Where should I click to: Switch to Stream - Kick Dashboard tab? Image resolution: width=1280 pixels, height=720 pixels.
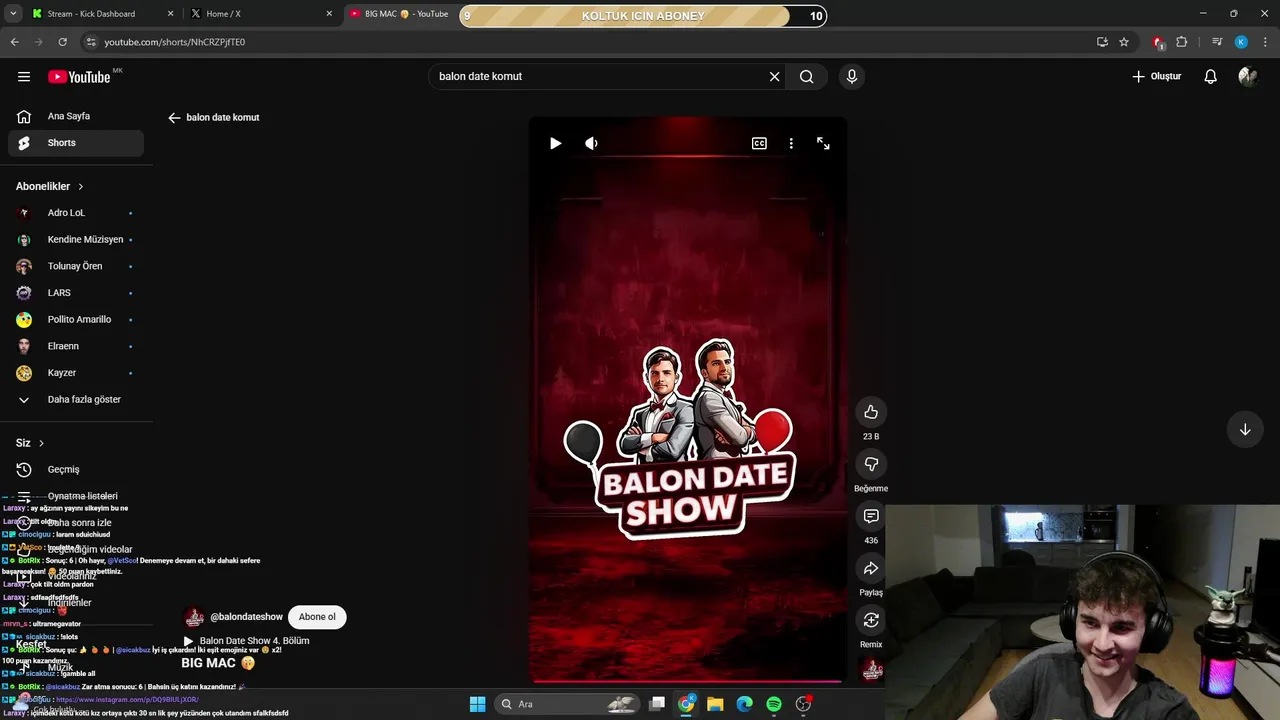pyautogui.click(x=100, y=14)
